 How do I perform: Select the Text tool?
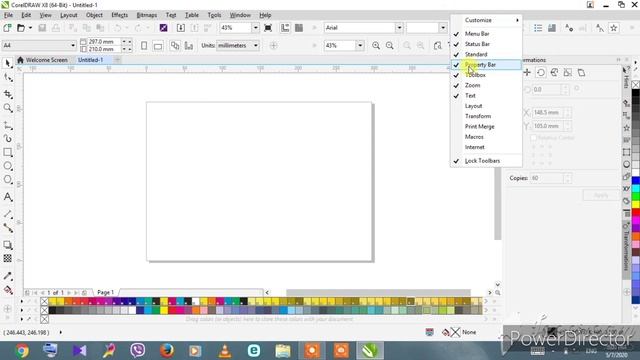[8, 197]
